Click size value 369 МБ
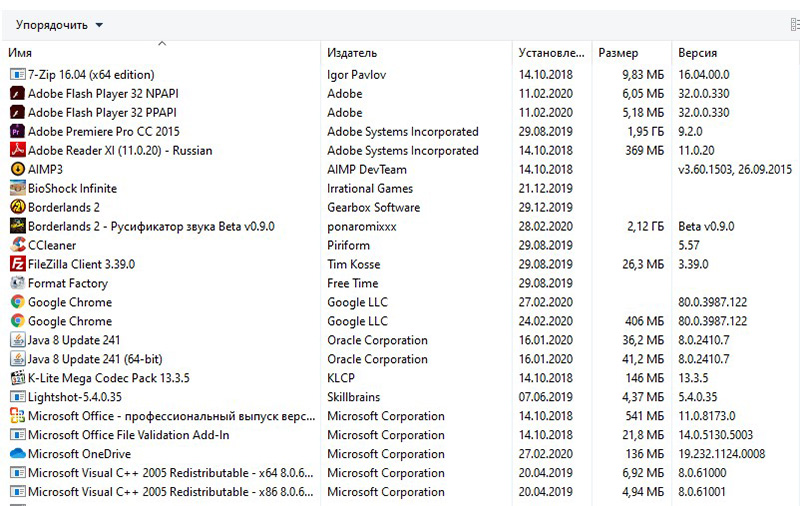This screenshot has width=800, height=506. [x=644, y=150]
